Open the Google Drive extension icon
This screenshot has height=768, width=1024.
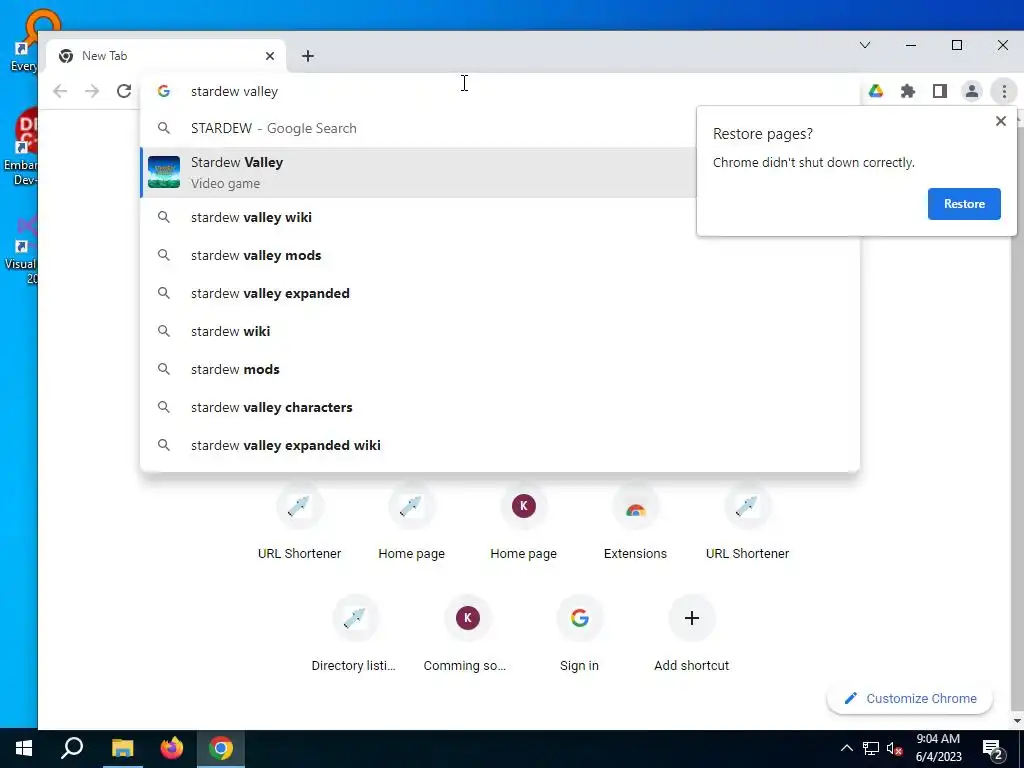pos(876,91)
